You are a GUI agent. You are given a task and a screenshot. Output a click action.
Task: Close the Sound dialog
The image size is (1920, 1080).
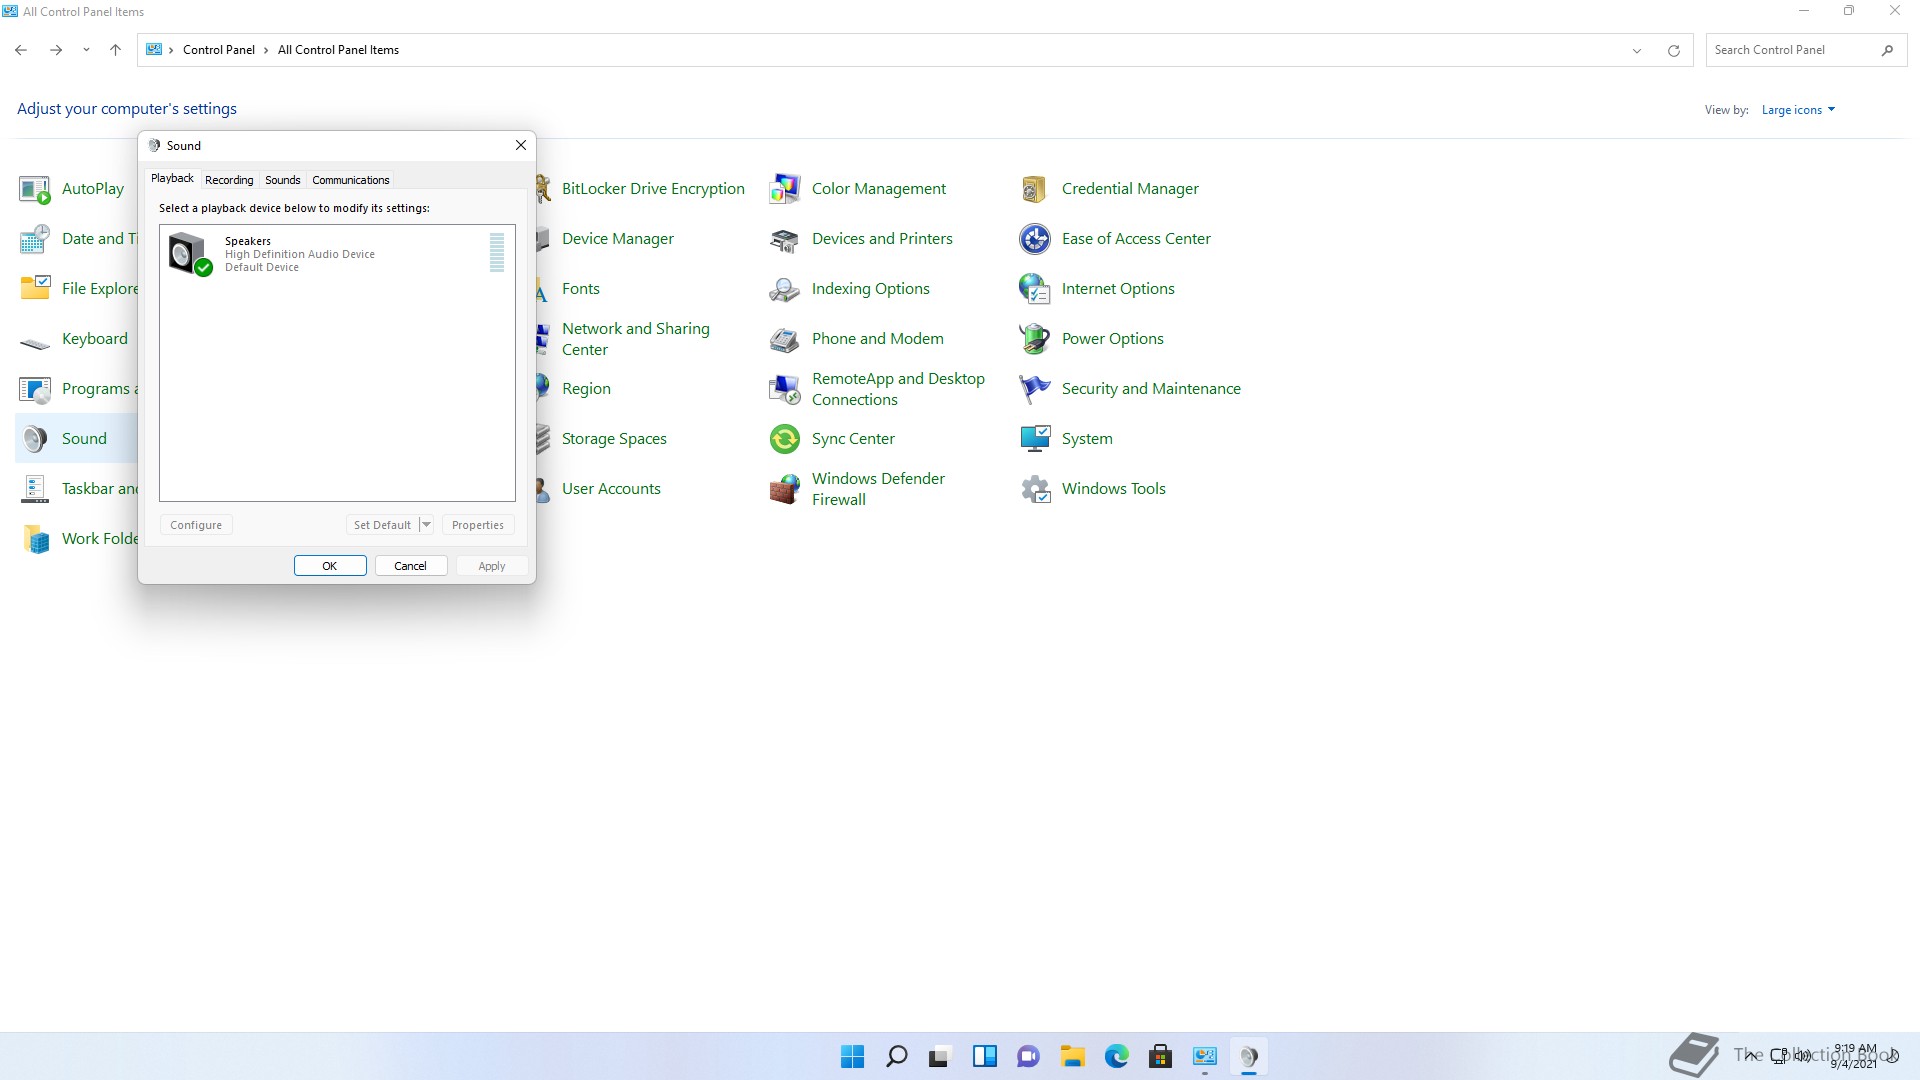[x=521, y=145]
